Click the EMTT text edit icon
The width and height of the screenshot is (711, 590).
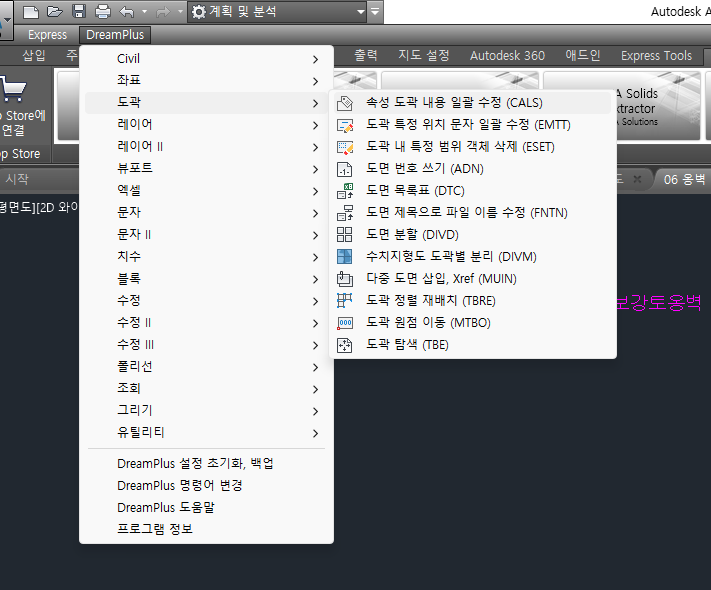click(345, 125)
